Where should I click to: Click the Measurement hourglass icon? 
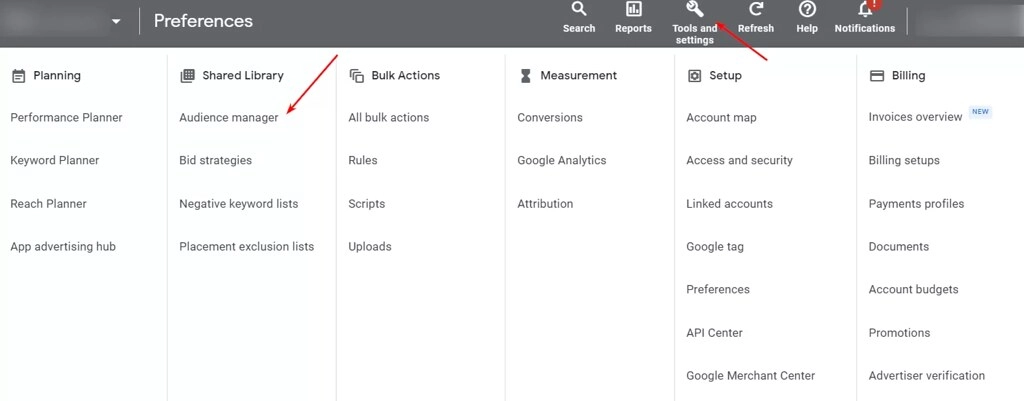525,76
